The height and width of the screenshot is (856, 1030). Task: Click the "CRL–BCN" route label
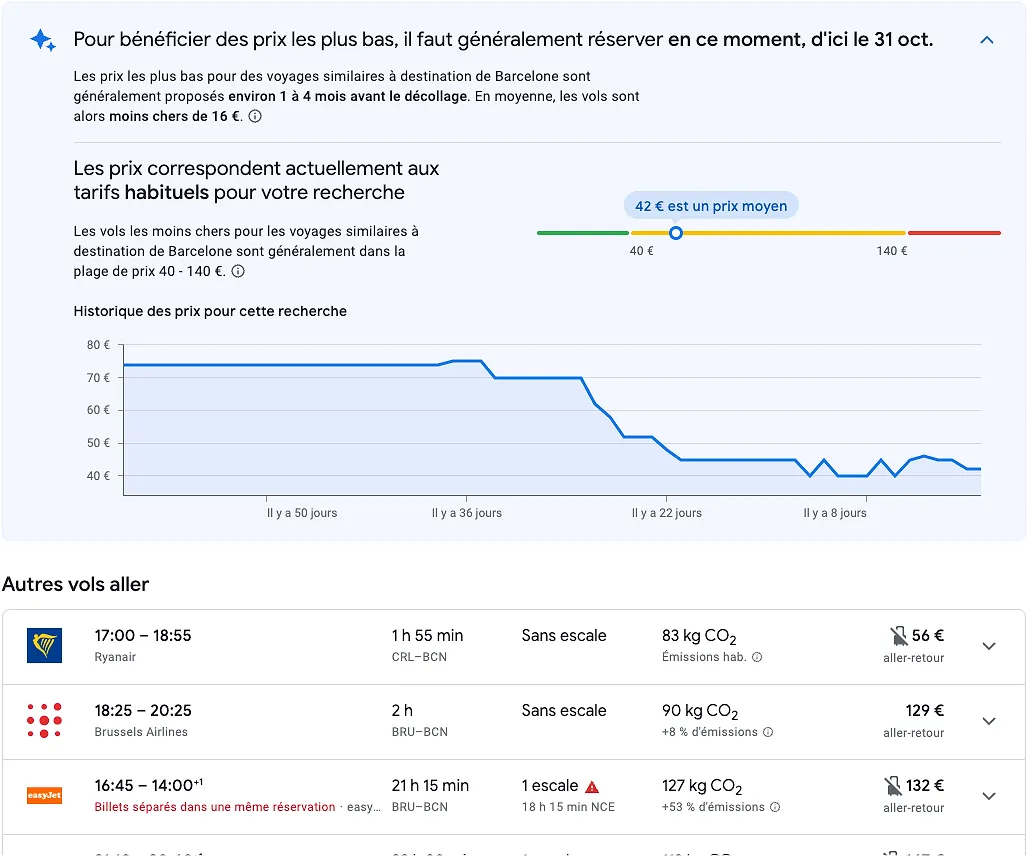coord(419,657)
